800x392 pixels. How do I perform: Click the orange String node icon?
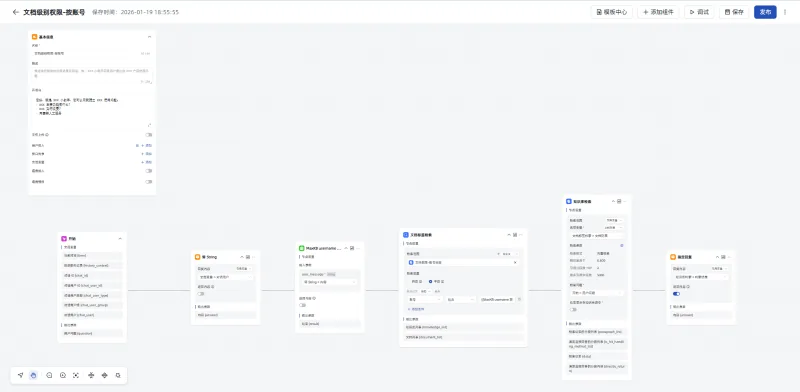click(x=197, y=257)
